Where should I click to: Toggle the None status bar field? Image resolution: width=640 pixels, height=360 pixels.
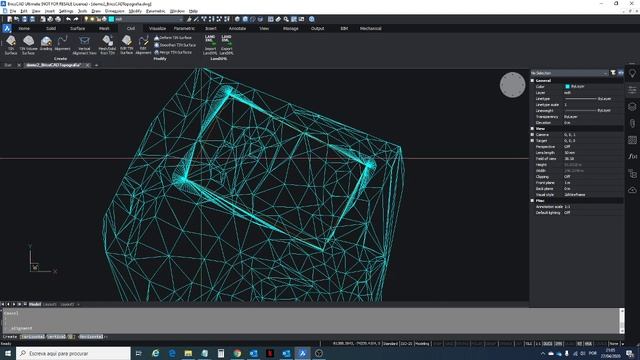(614, 344)
